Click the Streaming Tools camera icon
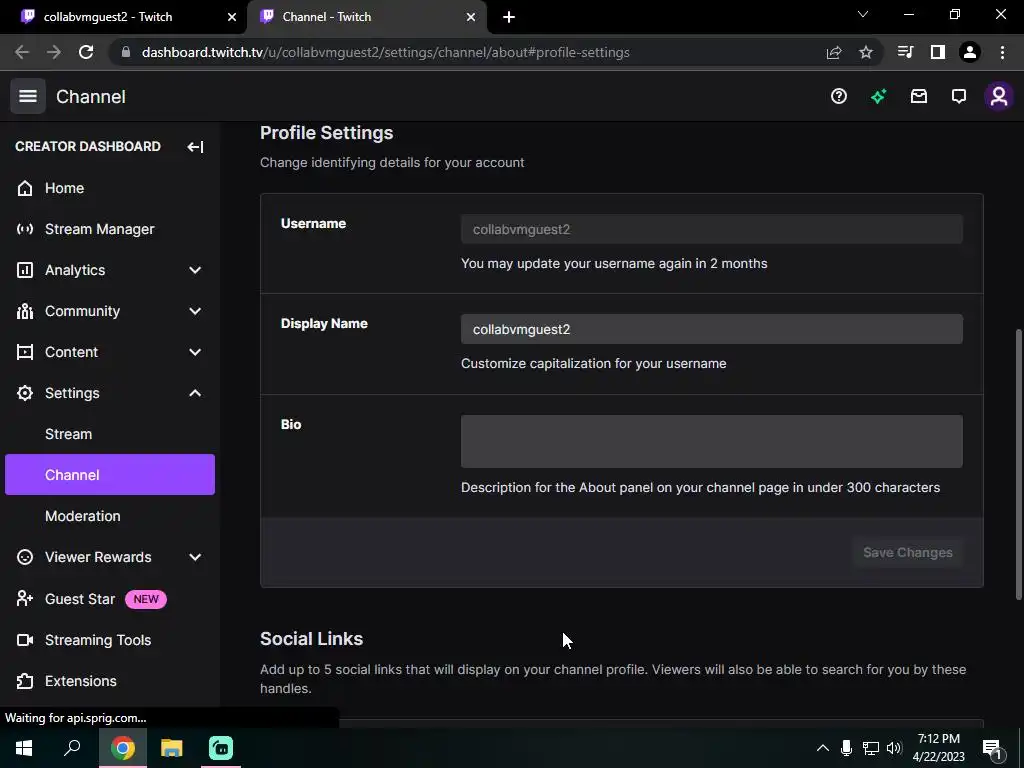Image resolution: width=1024 pixels, height=768 pixels. click(25, 640)
